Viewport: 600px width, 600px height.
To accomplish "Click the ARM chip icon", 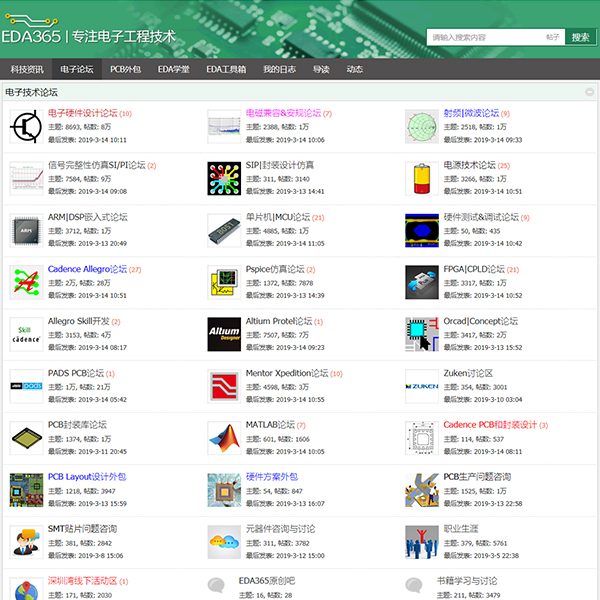I will click(26, 230).
